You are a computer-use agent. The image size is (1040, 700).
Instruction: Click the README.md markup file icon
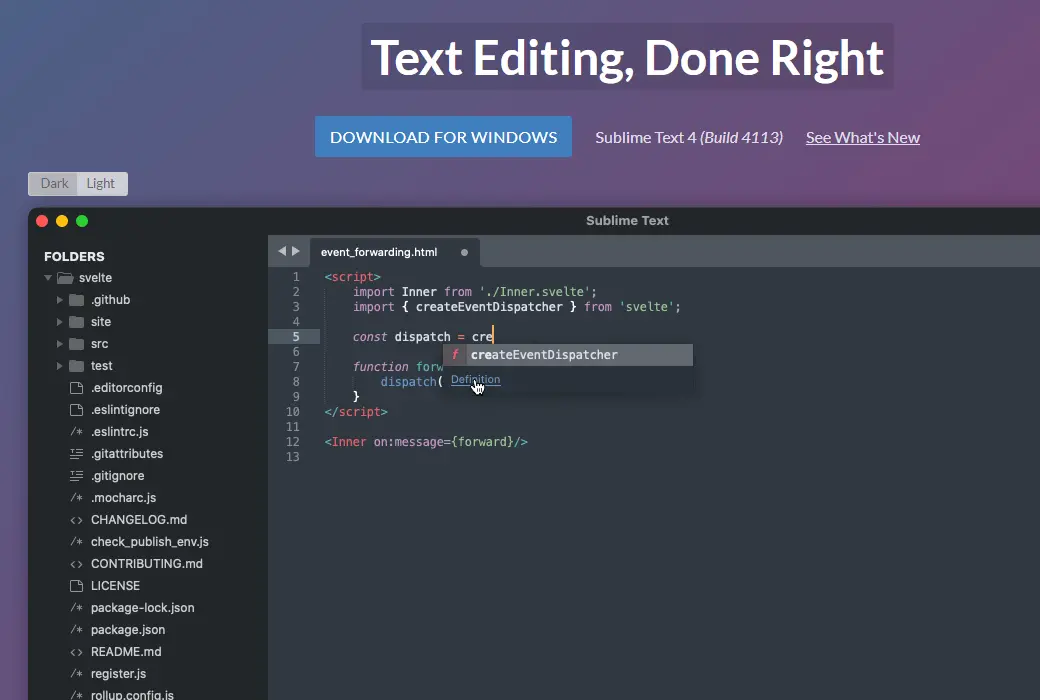click(77, 652)
